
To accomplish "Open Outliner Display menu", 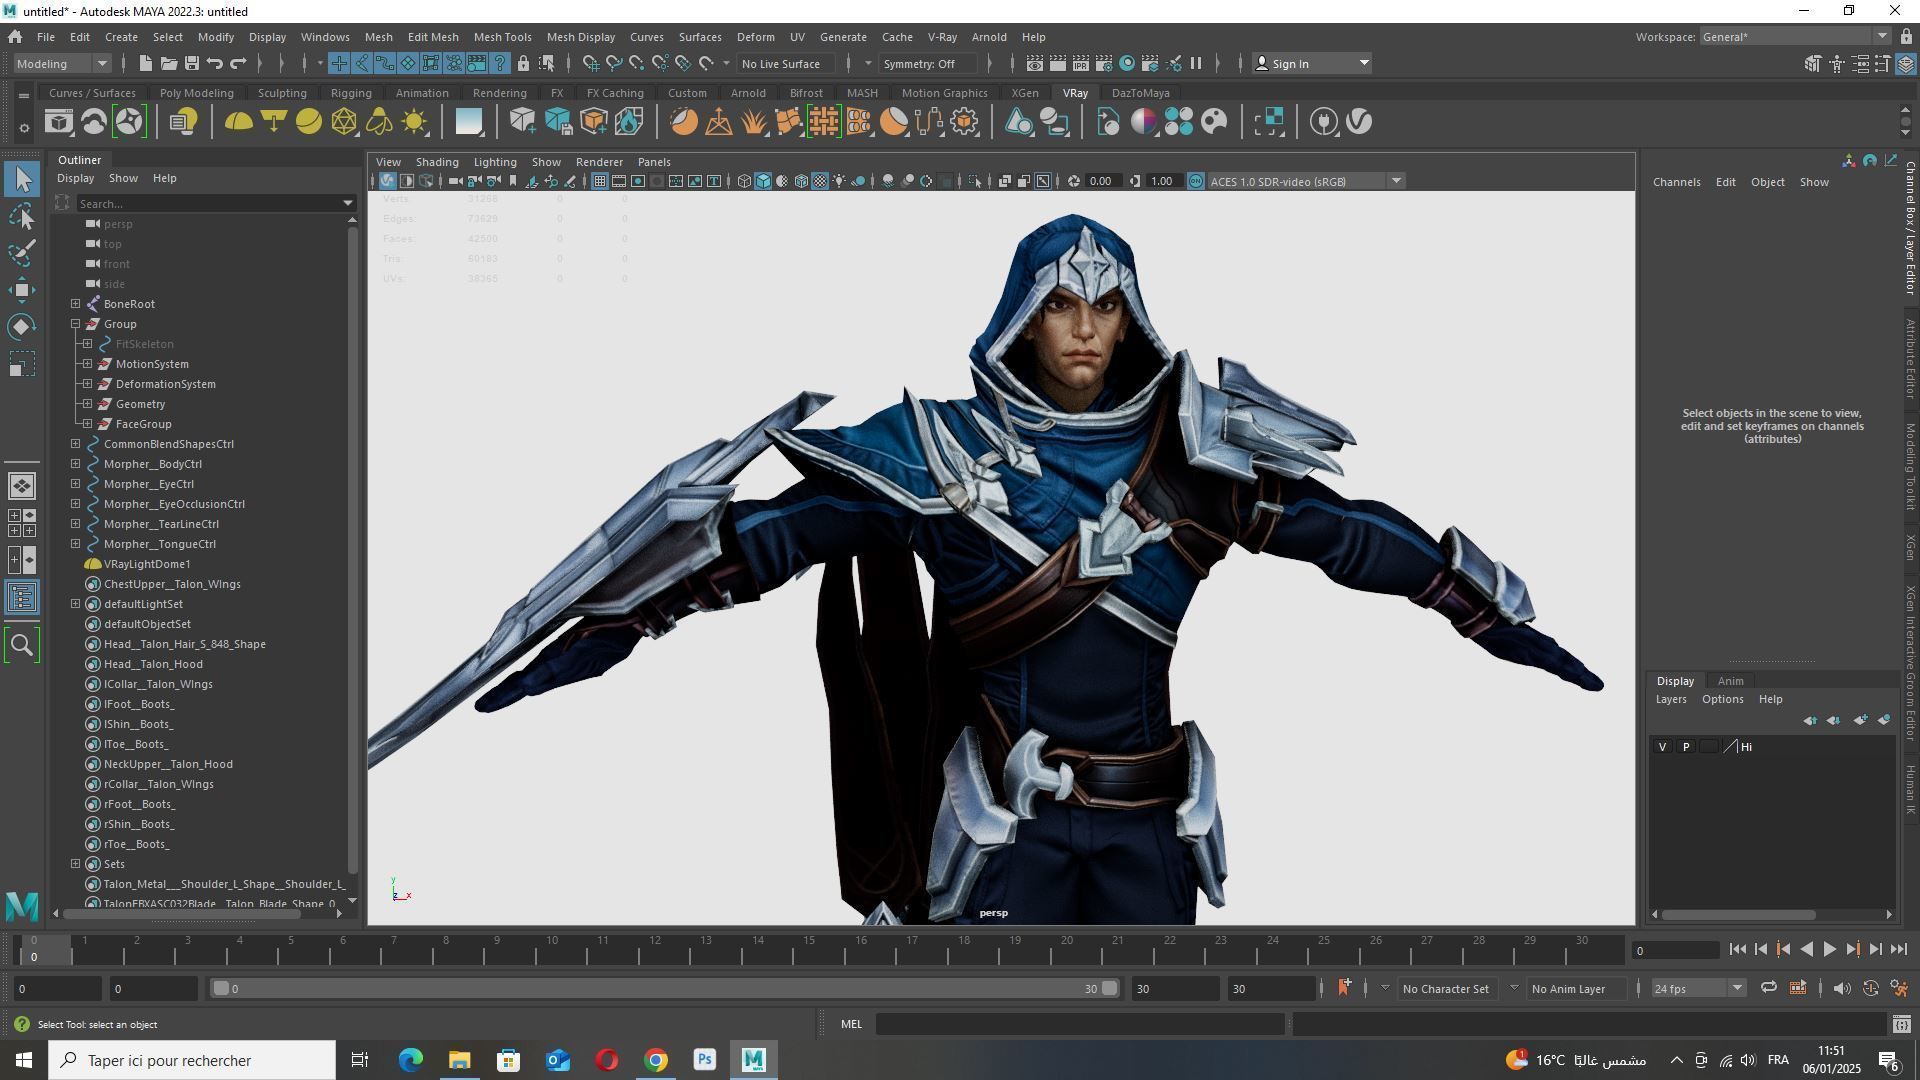I will pos(75,178).
